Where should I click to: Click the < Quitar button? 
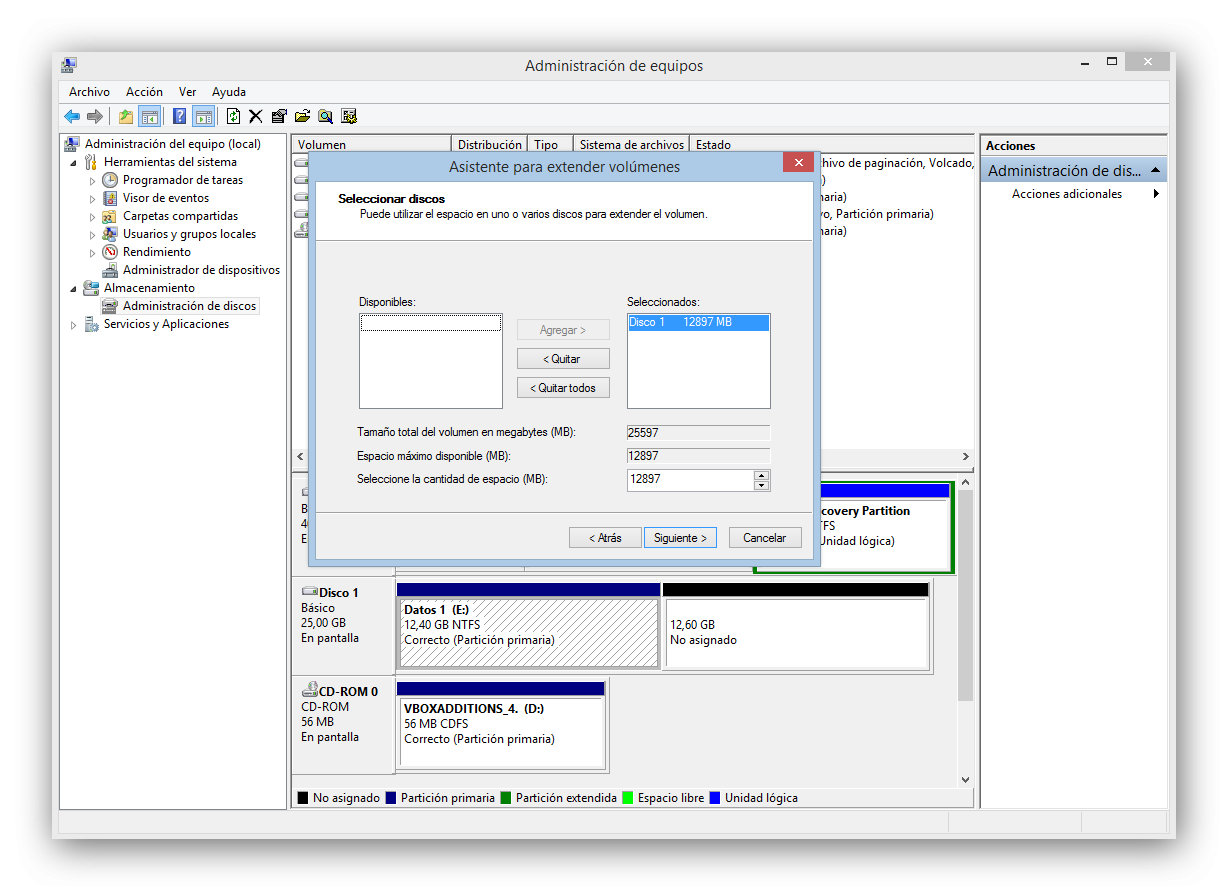coord(563,359)
